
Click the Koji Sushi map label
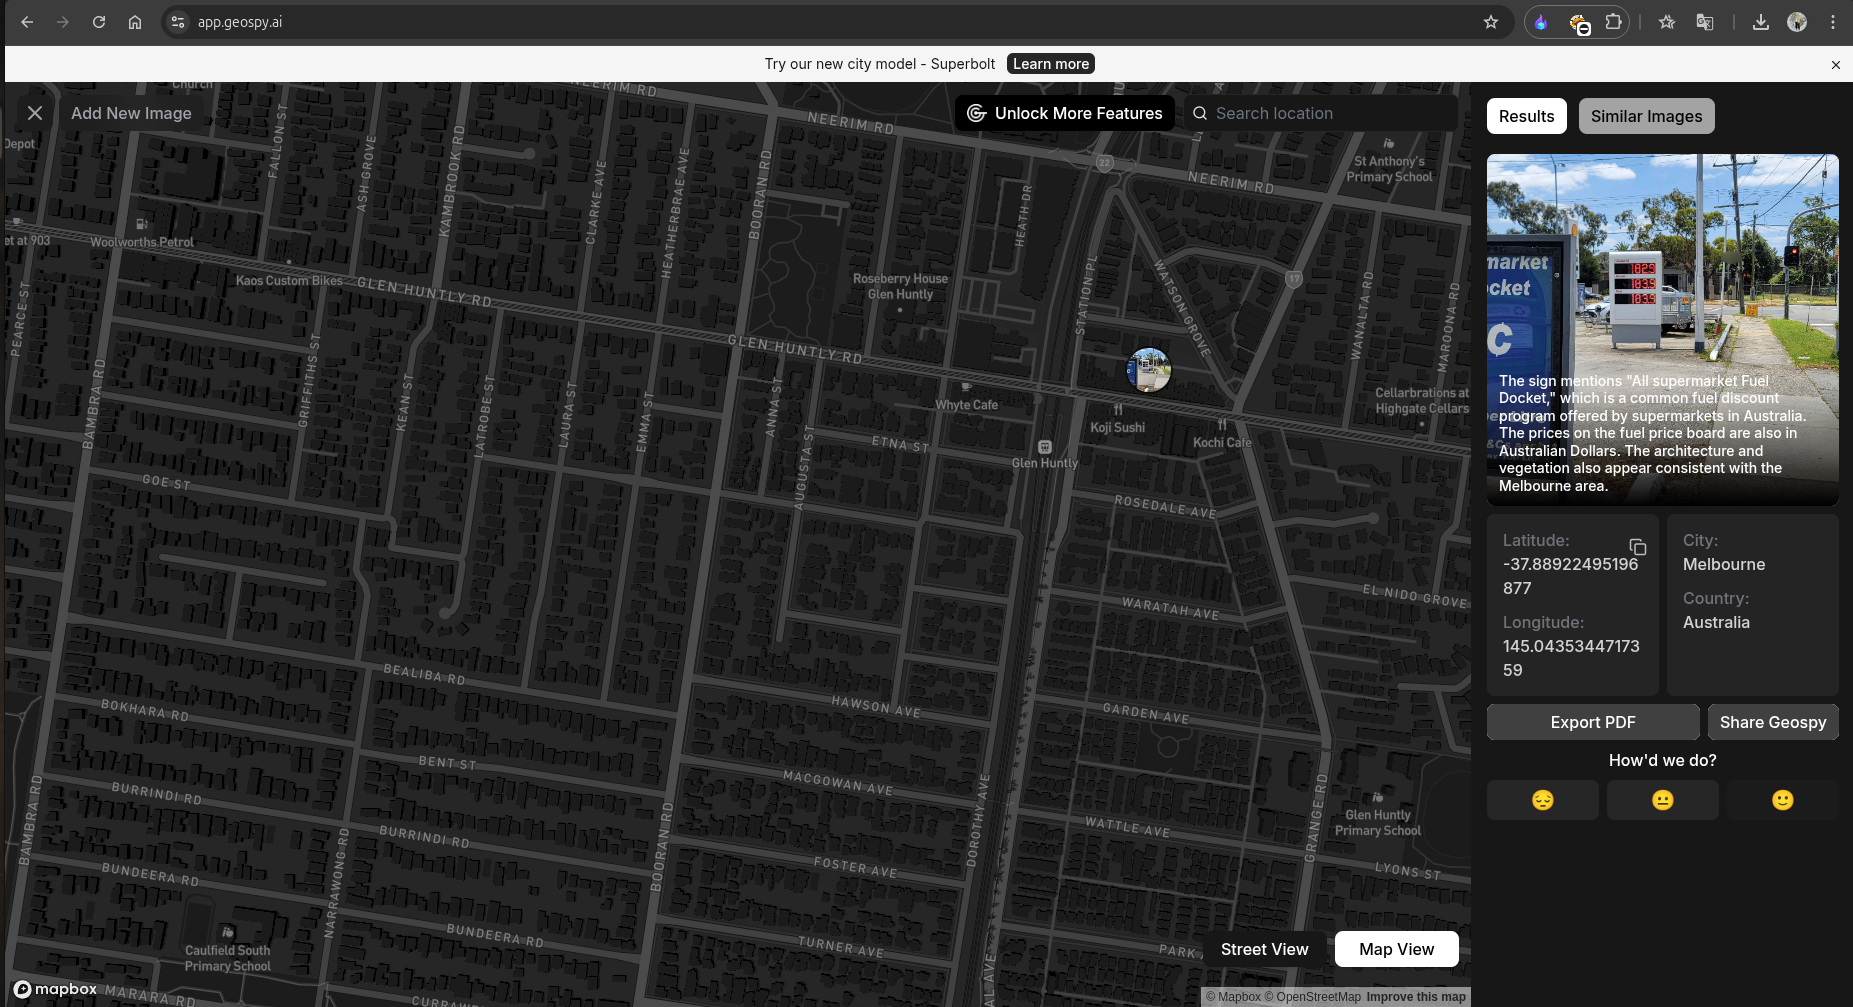coord(1118,427)
